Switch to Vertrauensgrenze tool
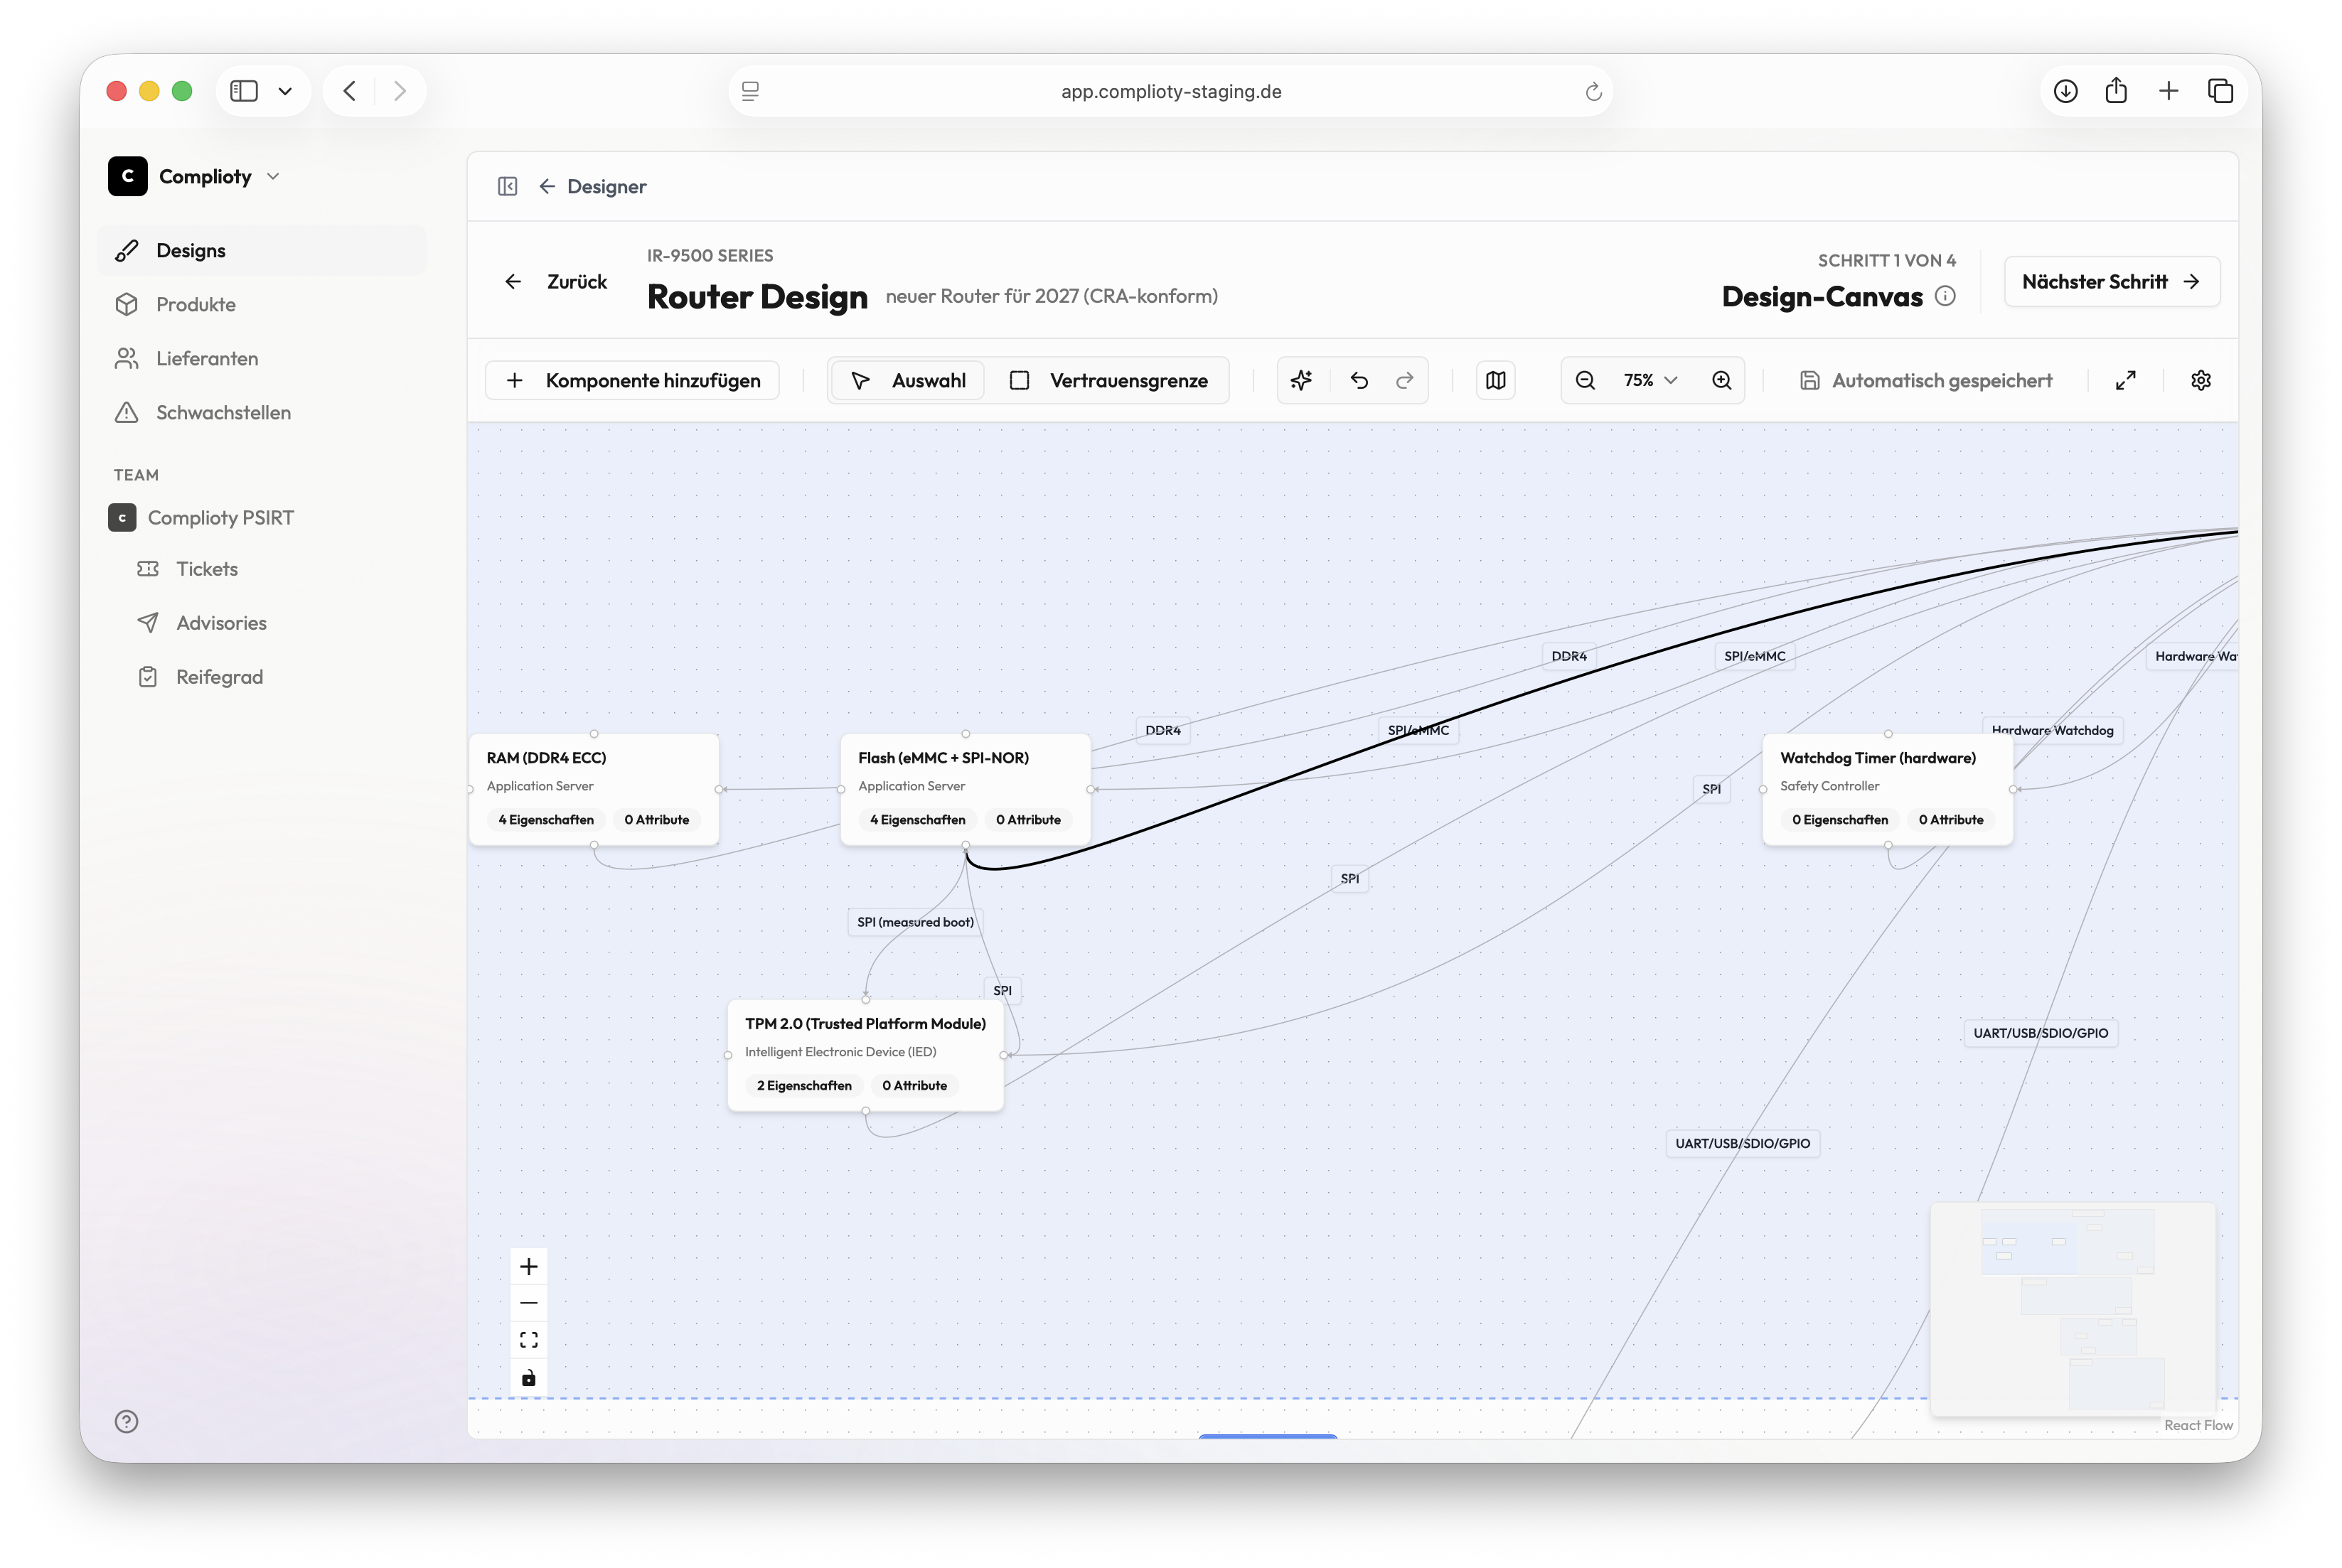 [1109, 380]
